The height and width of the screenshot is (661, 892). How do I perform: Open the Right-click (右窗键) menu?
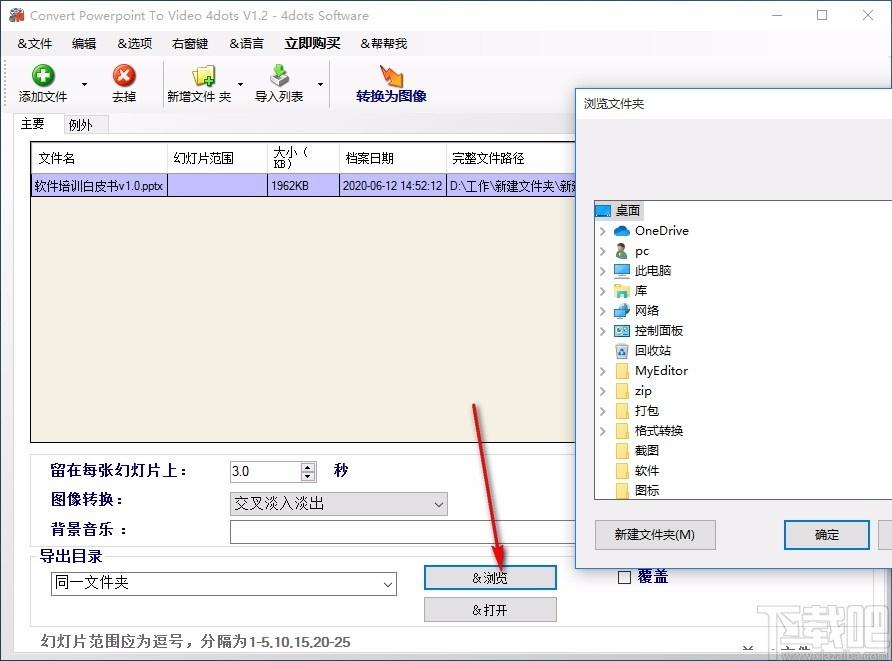click(190, 43)
